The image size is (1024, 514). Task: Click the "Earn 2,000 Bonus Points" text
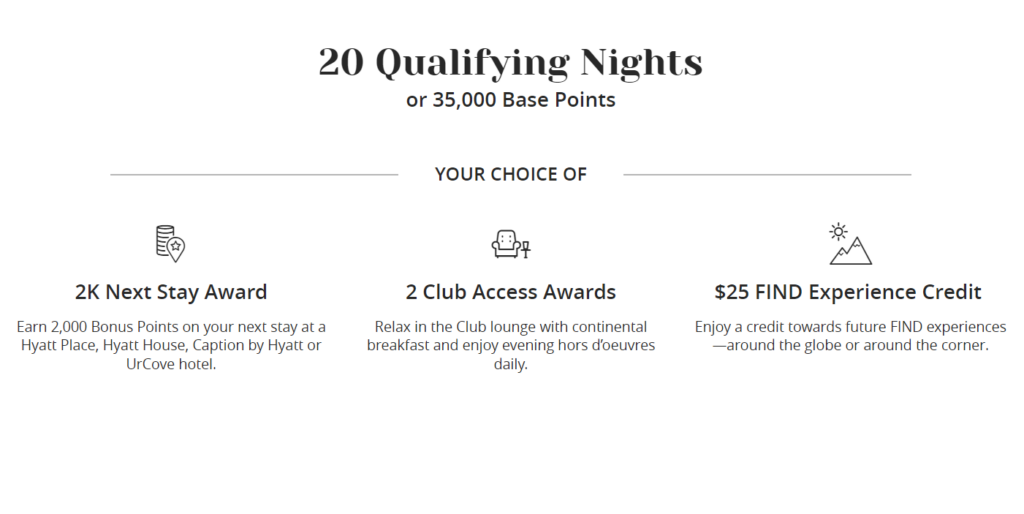coord(102,327)
